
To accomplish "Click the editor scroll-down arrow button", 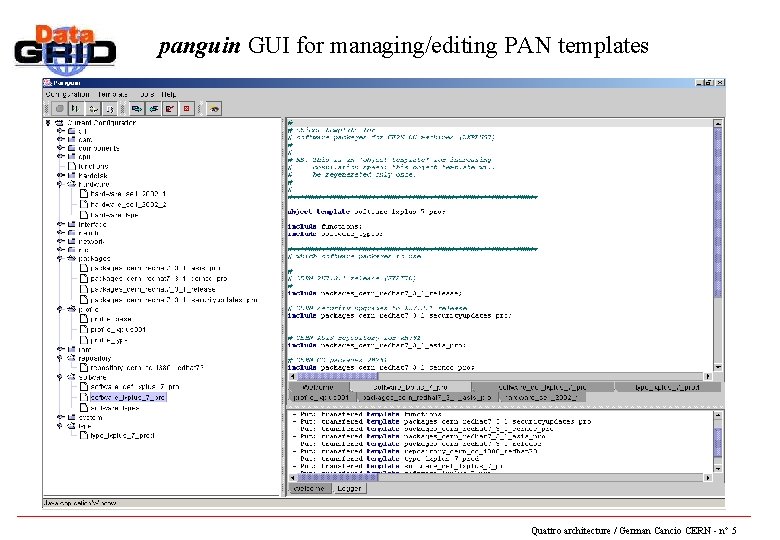I will click(718, 367).
